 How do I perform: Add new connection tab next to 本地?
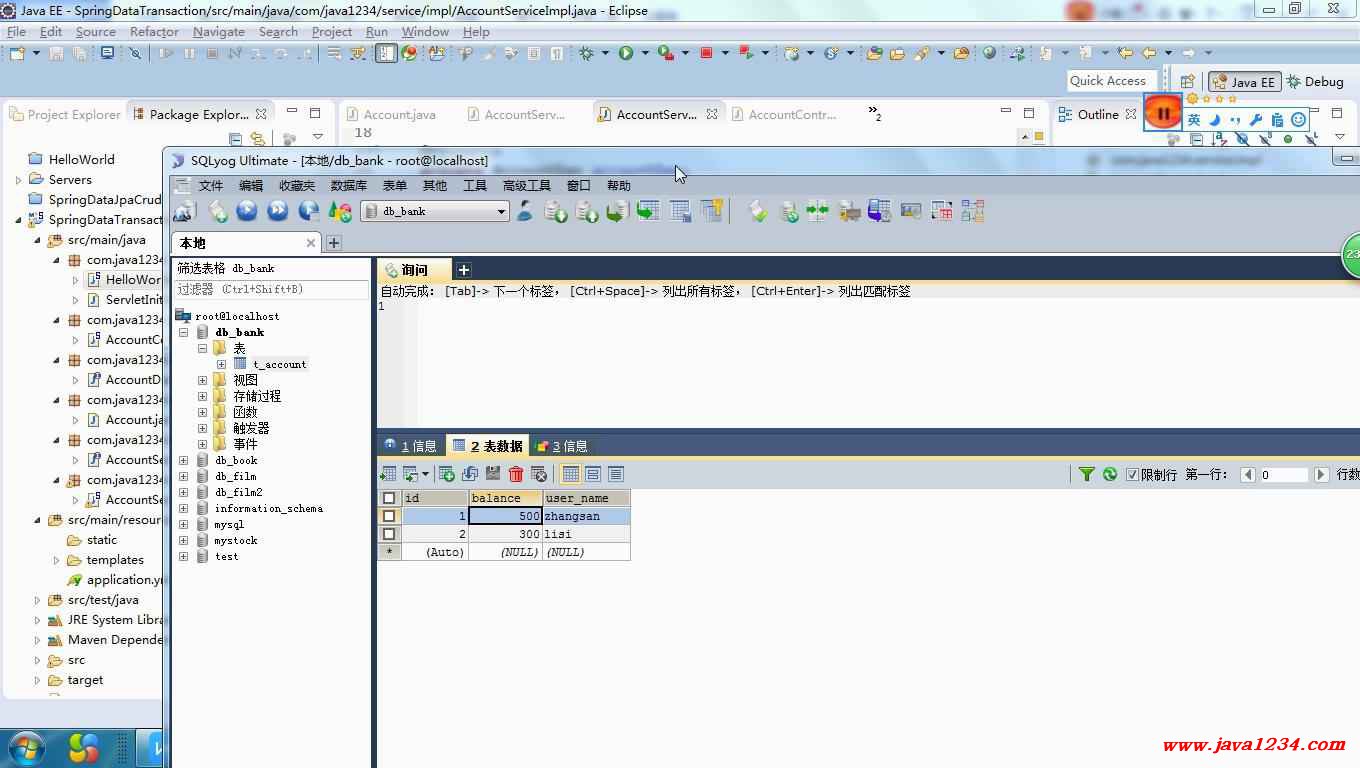(334, 243)
